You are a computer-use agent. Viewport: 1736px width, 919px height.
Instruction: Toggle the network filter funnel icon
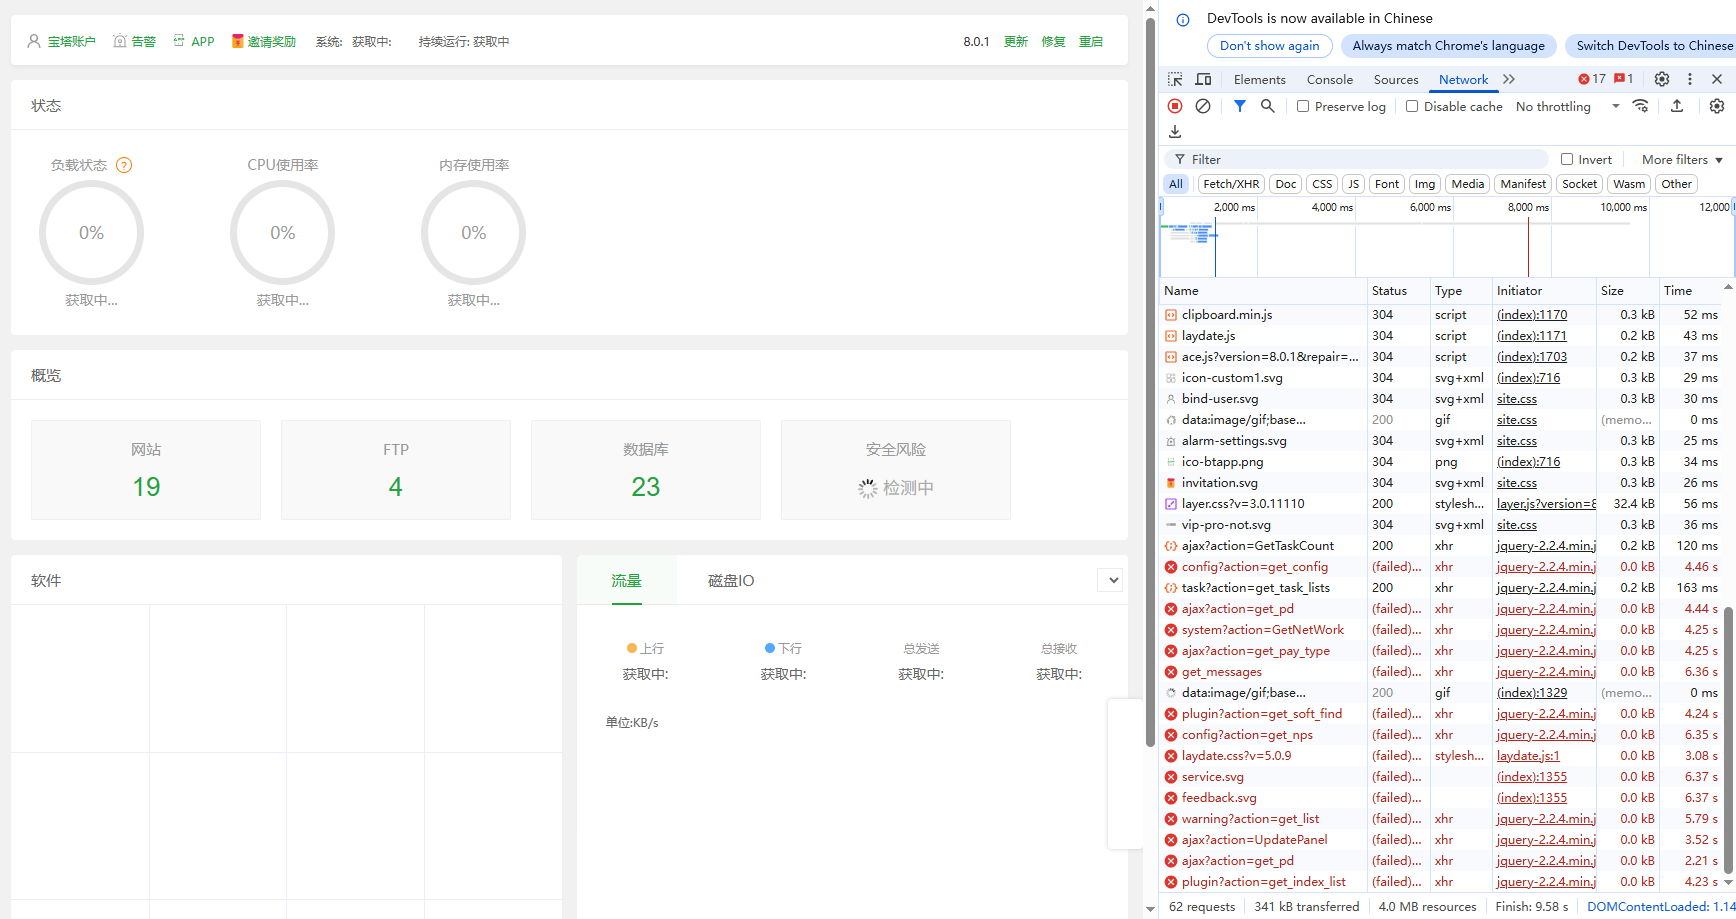(x=1239, y=106)
